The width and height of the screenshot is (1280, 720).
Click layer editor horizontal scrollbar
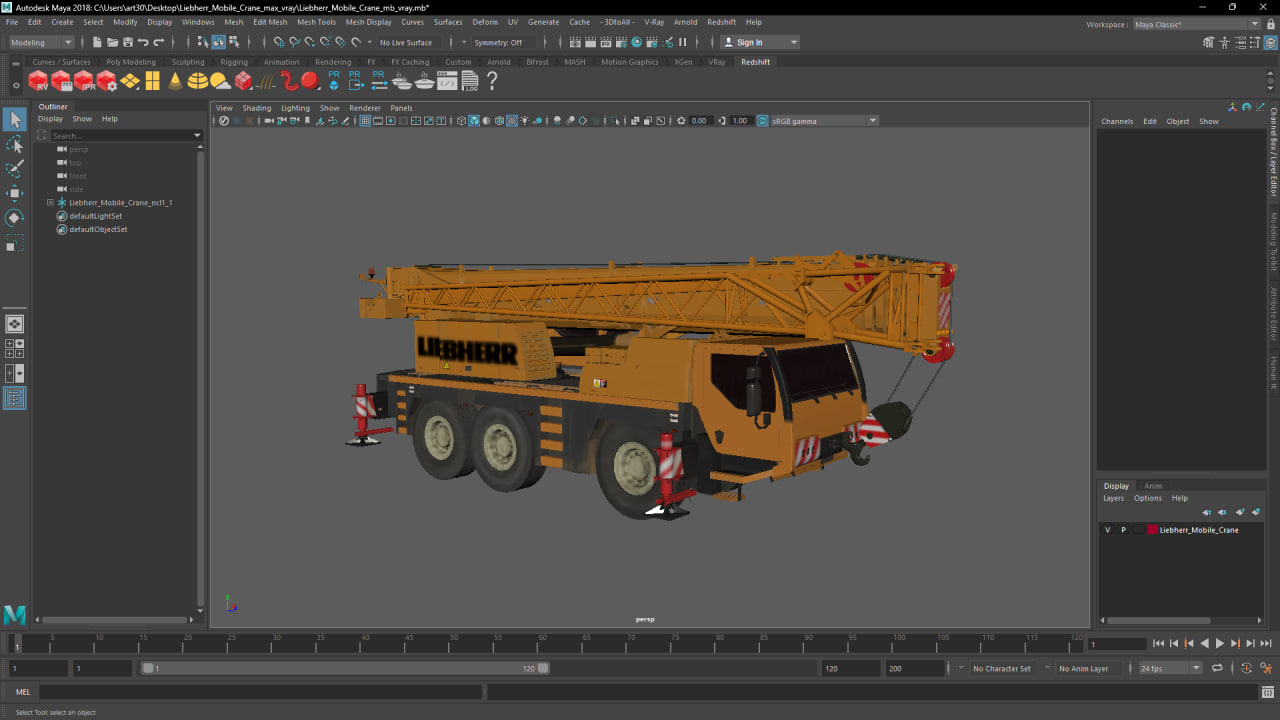[x=1158, y=620]
